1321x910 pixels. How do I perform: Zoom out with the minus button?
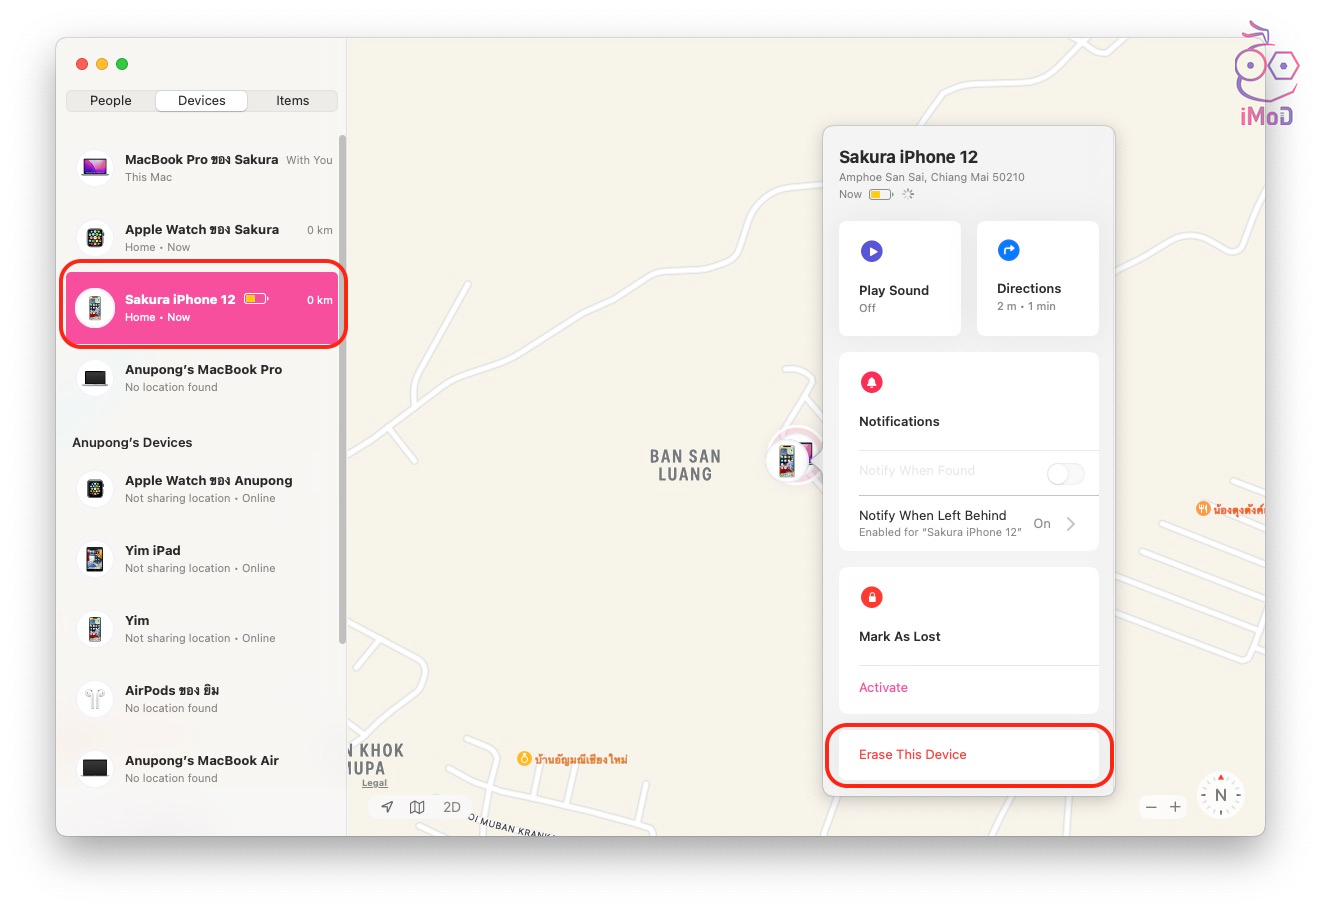(1151, 807)
